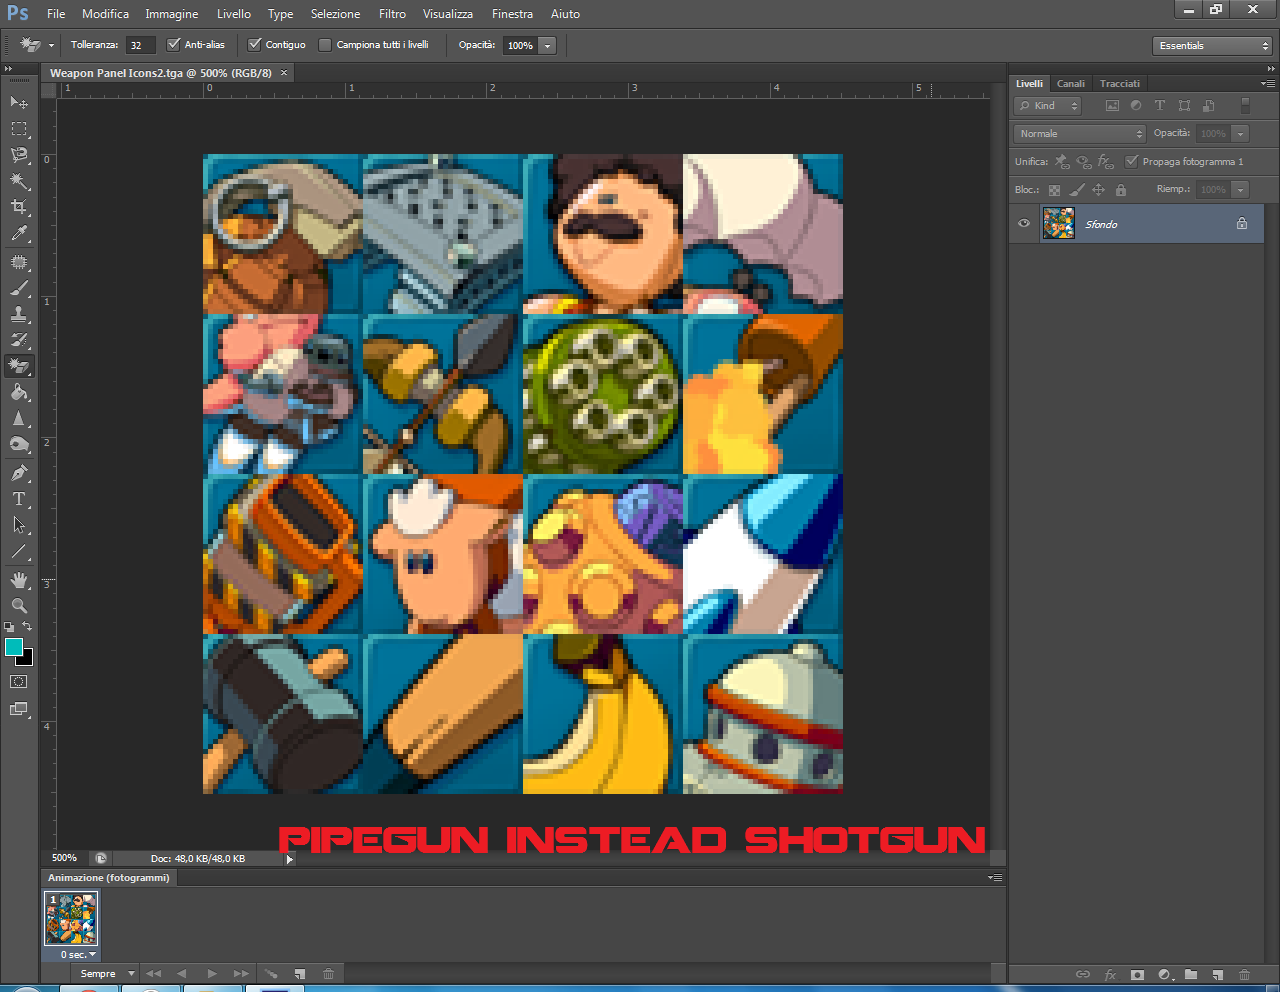Select the Magic Eraser tool
1280x992 pixels.
(19, 366)
